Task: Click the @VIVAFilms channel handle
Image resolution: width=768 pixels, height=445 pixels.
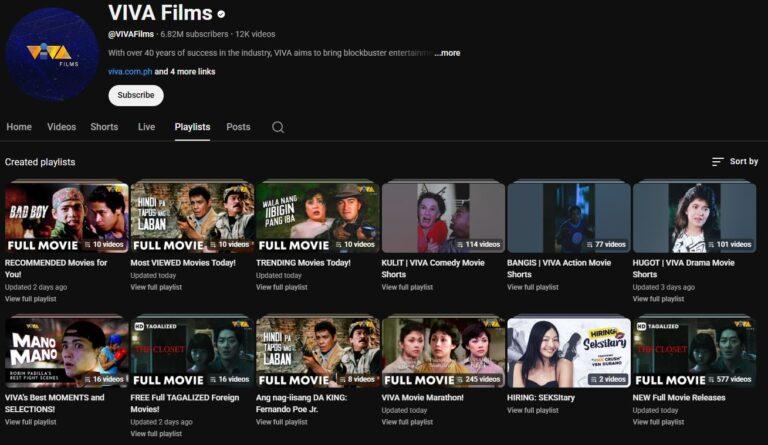Action: click(131, 34)
